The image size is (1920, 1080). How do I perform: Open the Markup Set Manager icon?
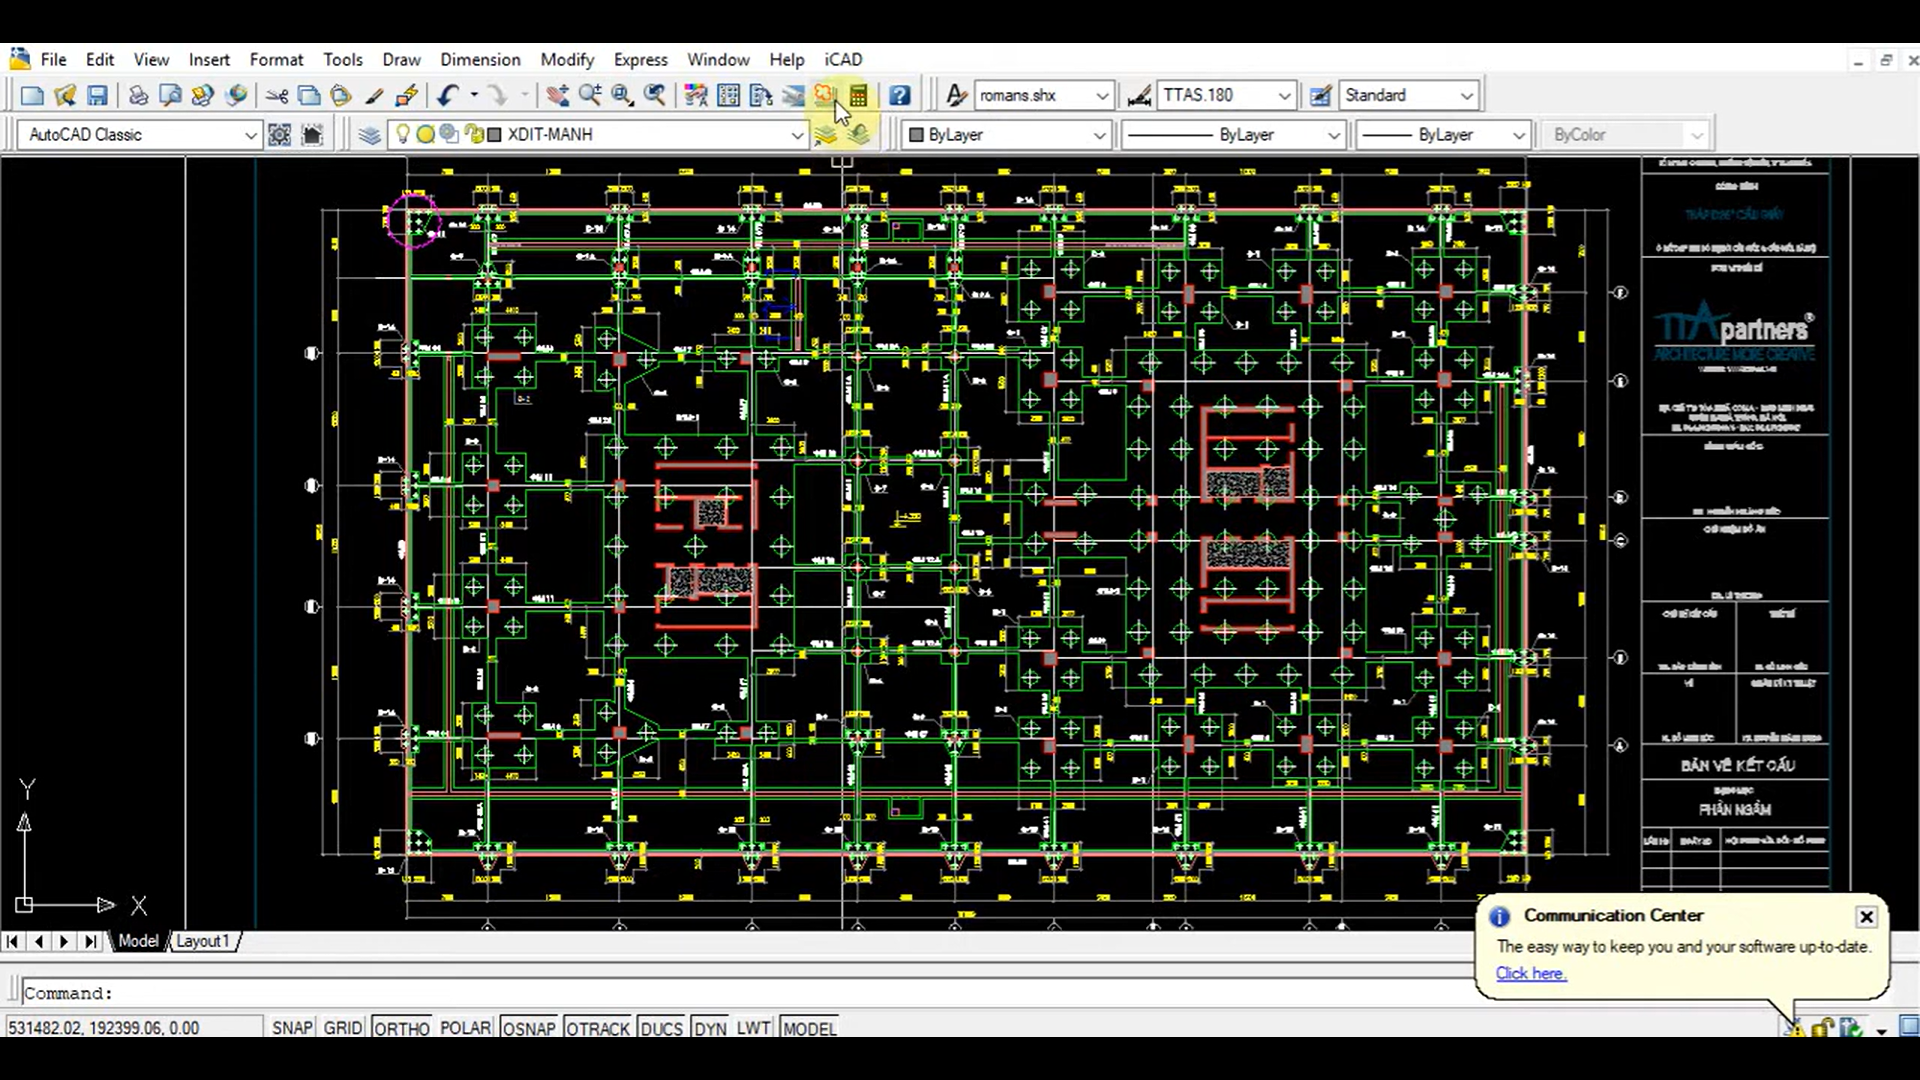[824, 96]
